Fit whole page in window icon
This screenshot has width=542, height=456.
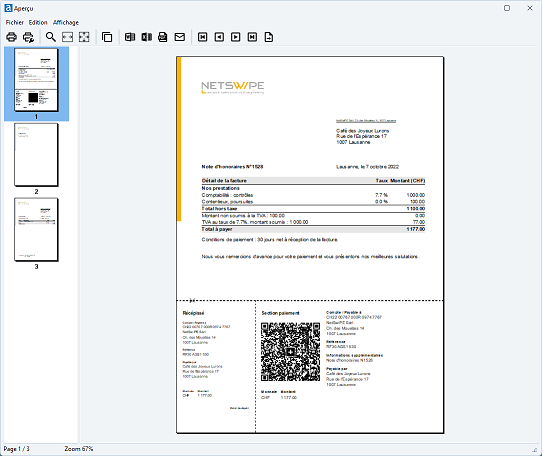pos(84,37)
